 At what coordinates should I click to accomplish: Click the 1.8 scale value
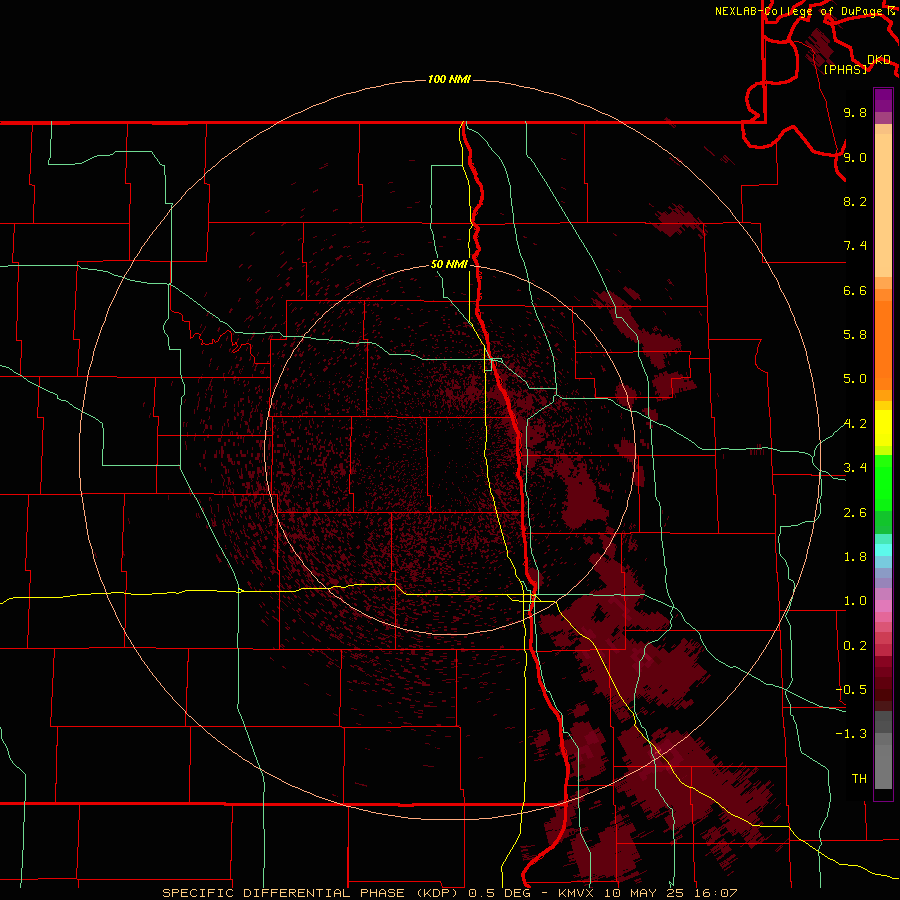(x=855, y=557)
